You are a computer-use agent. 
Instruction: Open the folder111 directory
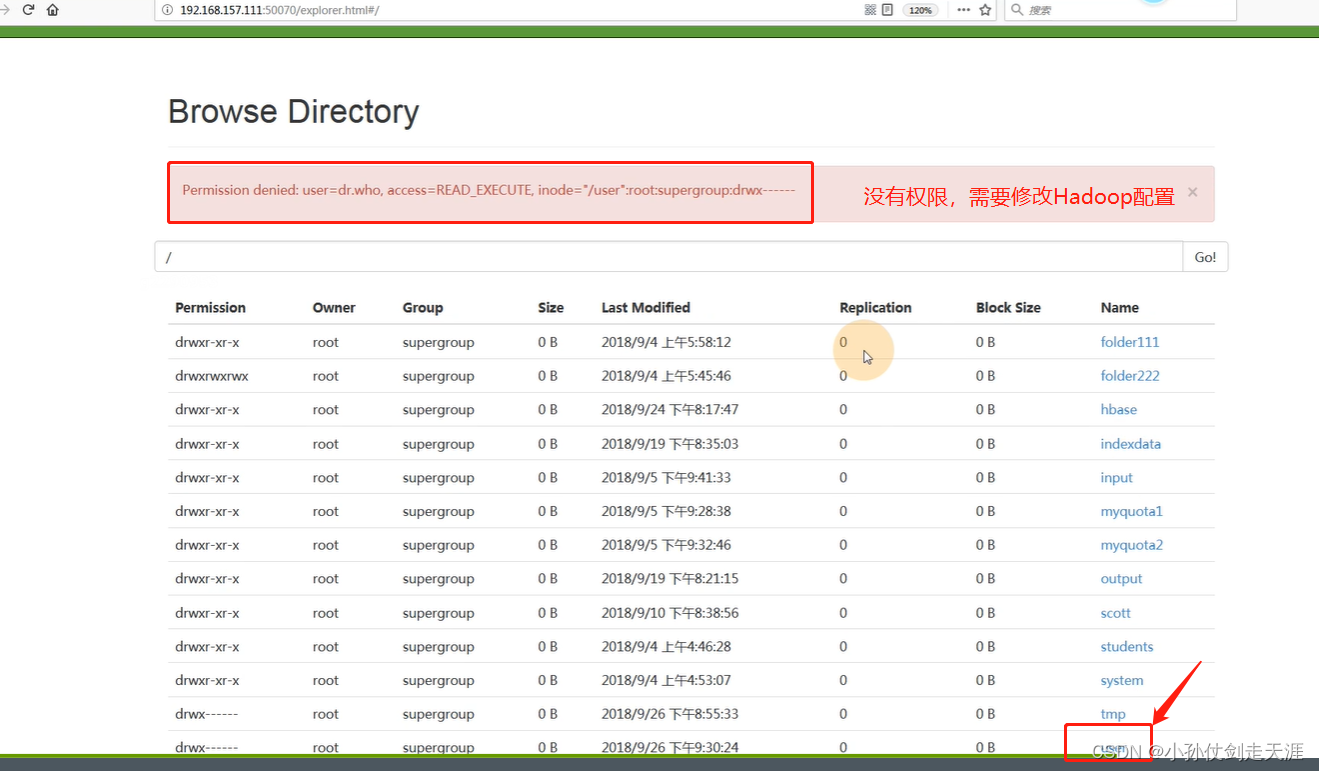tap(1130, 342)
